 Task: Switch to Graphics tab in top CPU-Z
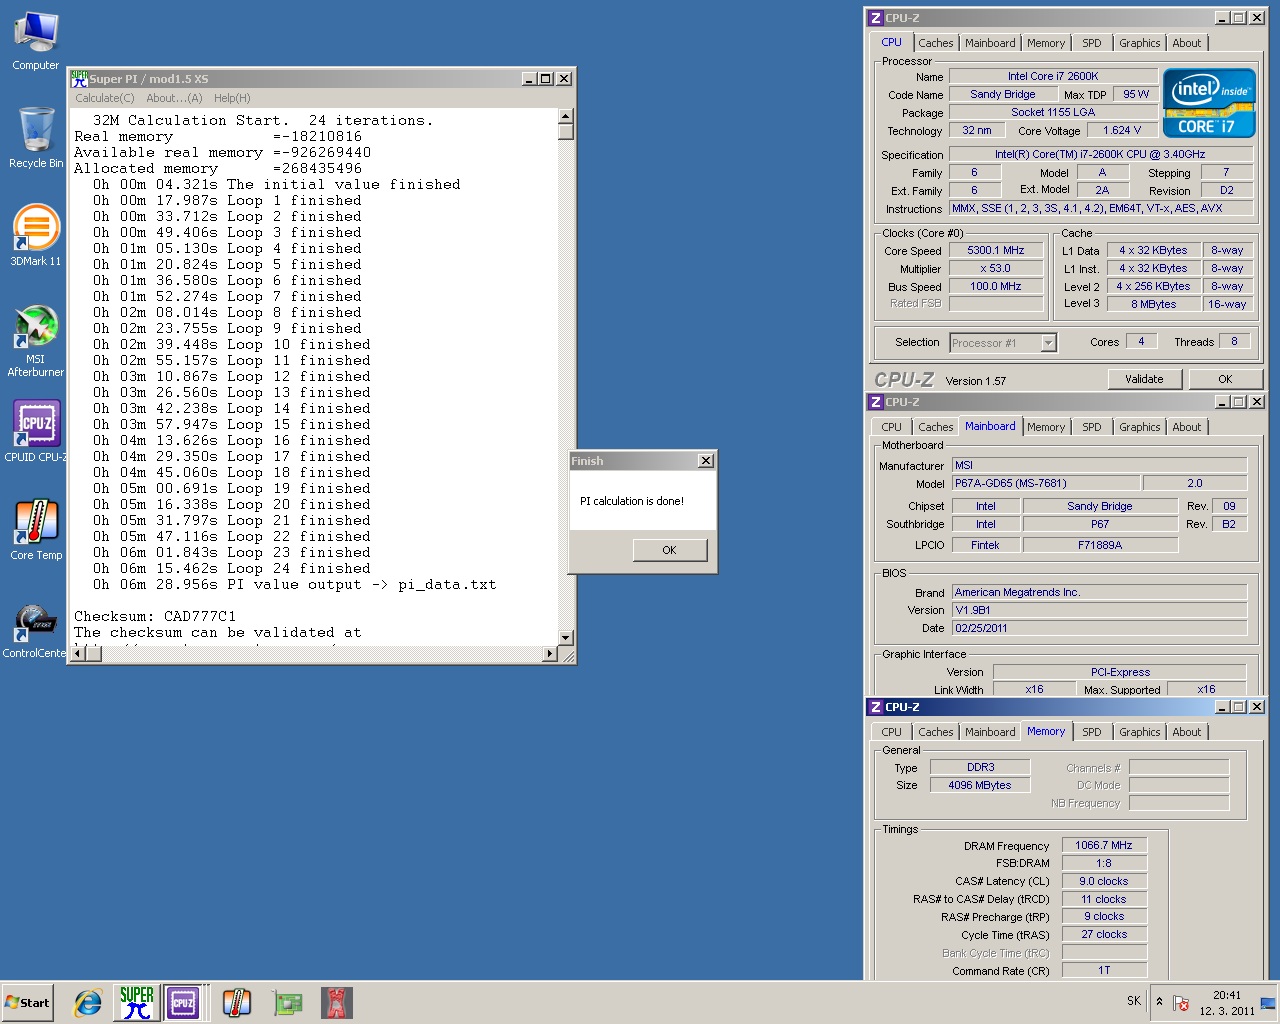(x=1140, y=43)
